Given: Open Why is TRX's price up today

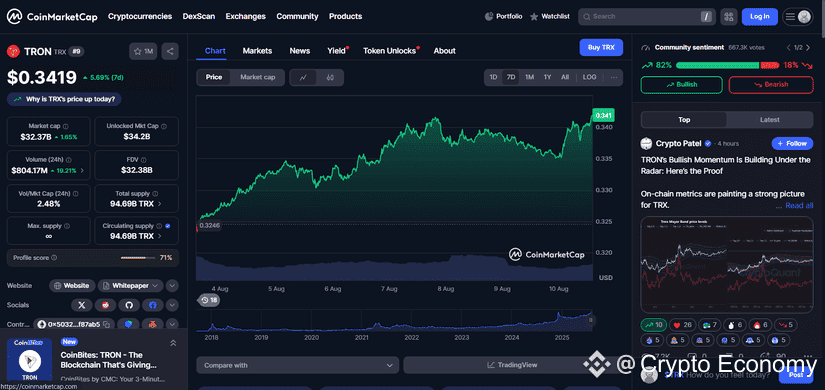Looking at the screenshot, I should tap(64, 99).
